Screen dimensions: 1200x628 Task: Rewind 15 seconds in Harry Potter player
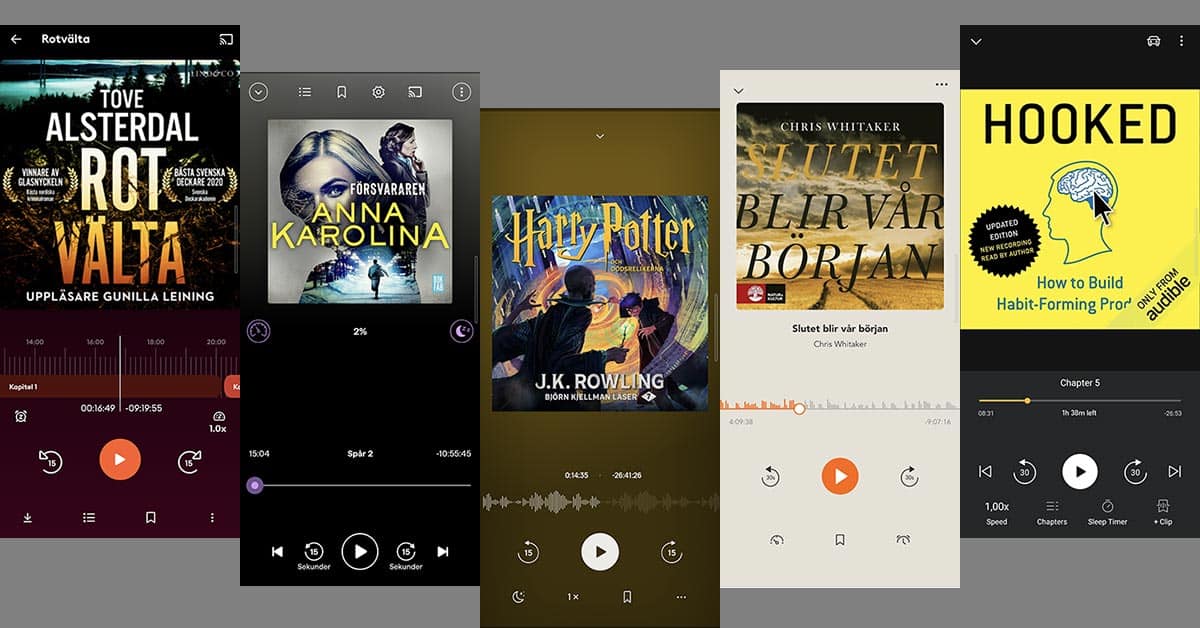click(529, 551)
